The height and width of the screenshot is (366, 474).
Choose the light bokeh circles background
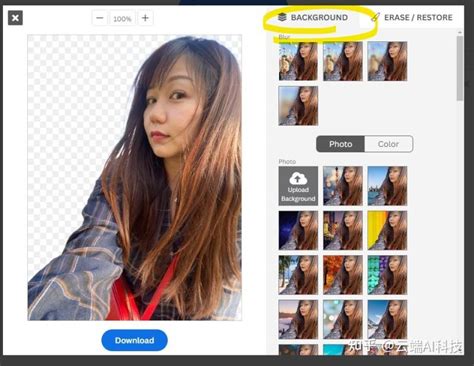pos(343,319)
